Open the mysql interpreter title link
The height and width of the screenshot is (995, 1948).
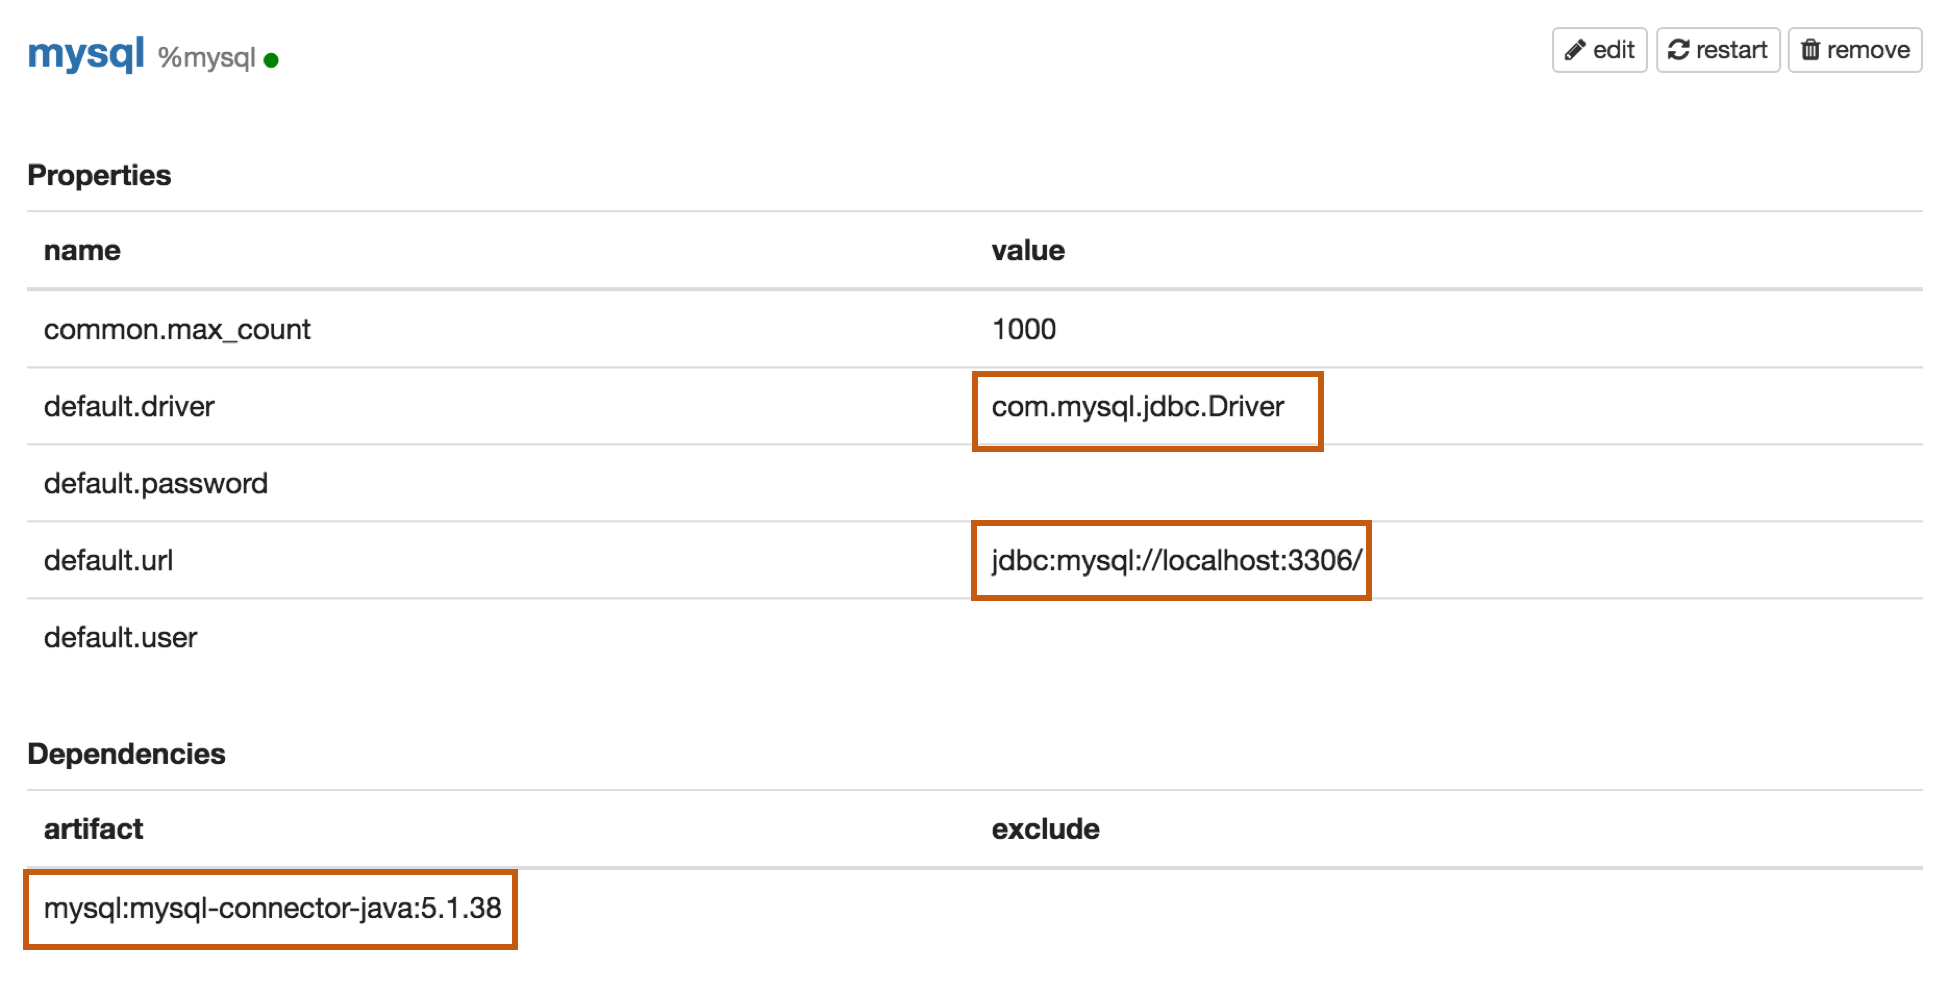point(86,53)
